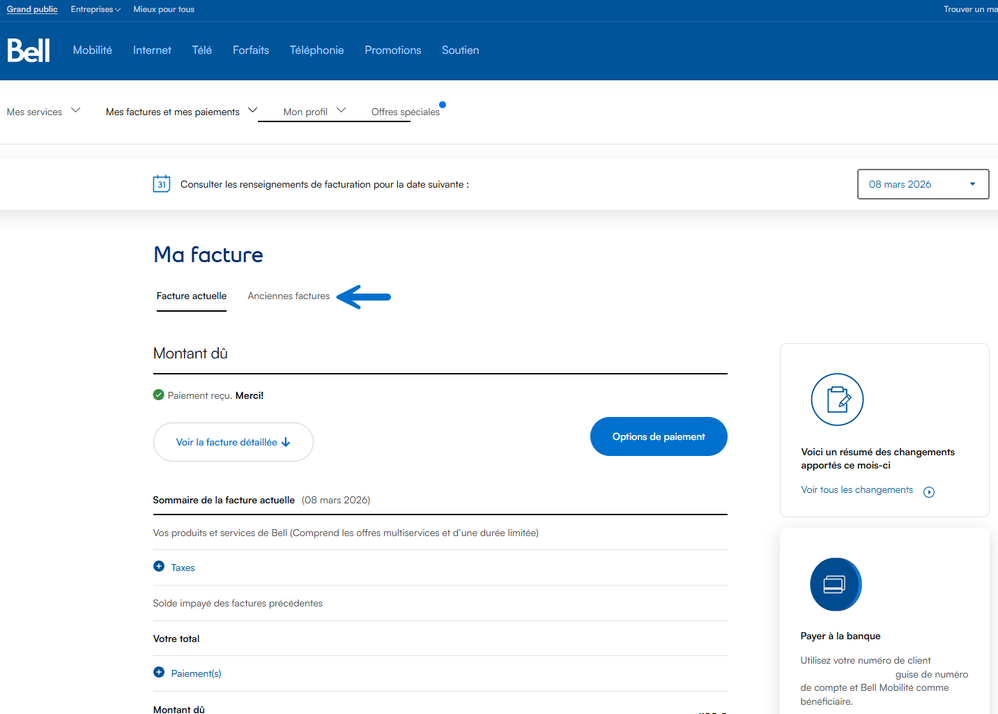Open Télé navigation item
Viewport: 998px width, 714px height.
202,50
